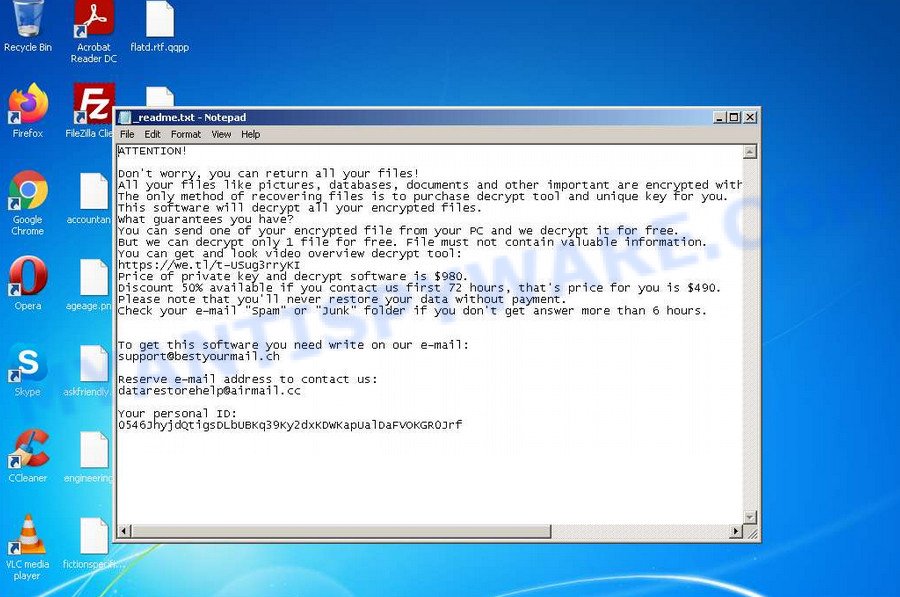This screenshot has height=597, width=900.
Task: Open CCleaner
Action: pos(27,447)
